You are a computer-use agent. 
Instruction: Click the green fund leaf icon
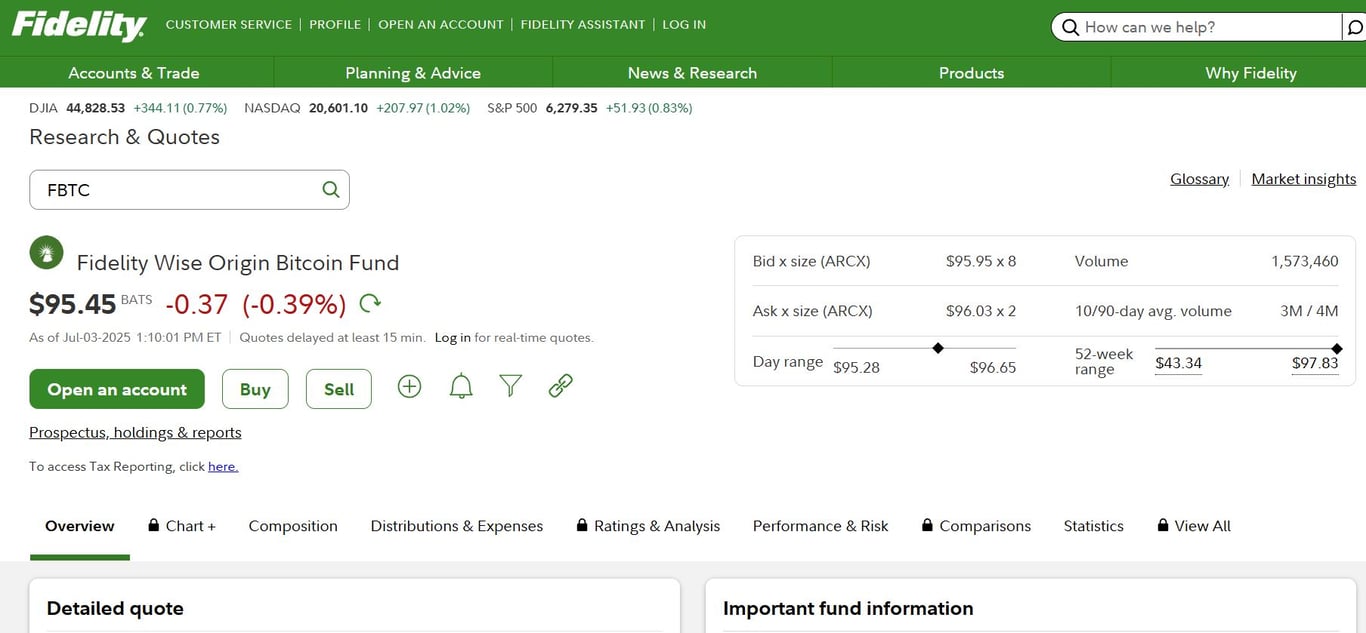46,252
